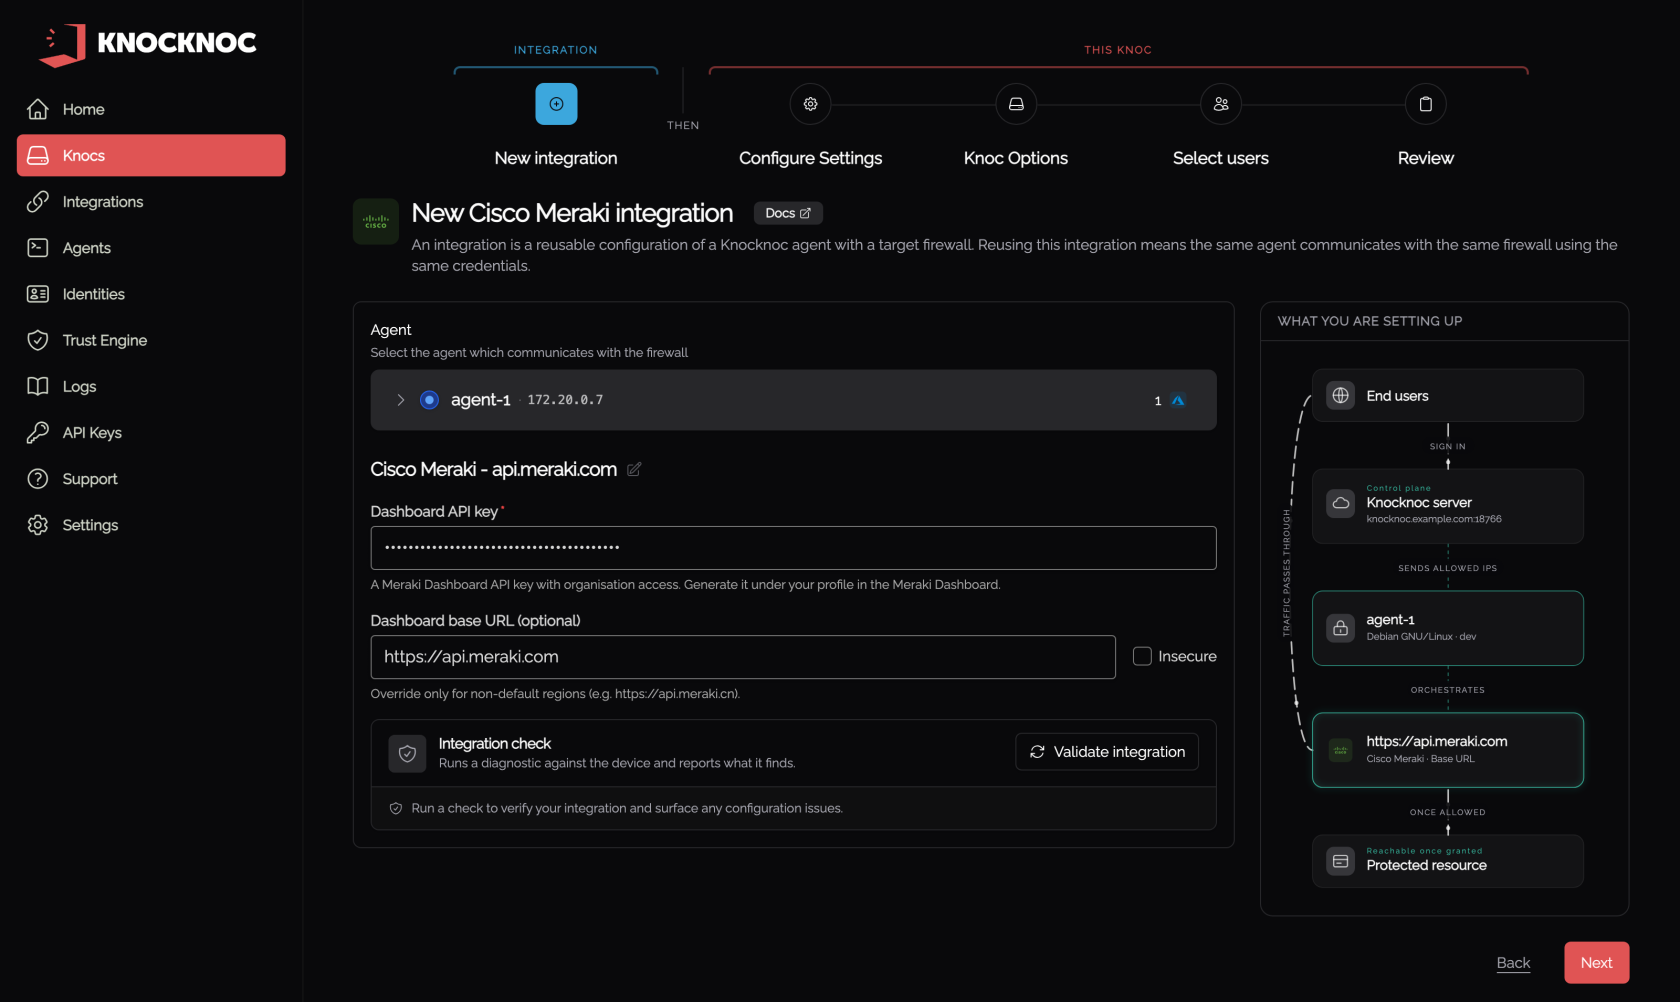Viewport: 1680px width, 1002px height.
Task: Click the Azure icon on agent-1 row
Action: coord(1178,401)
